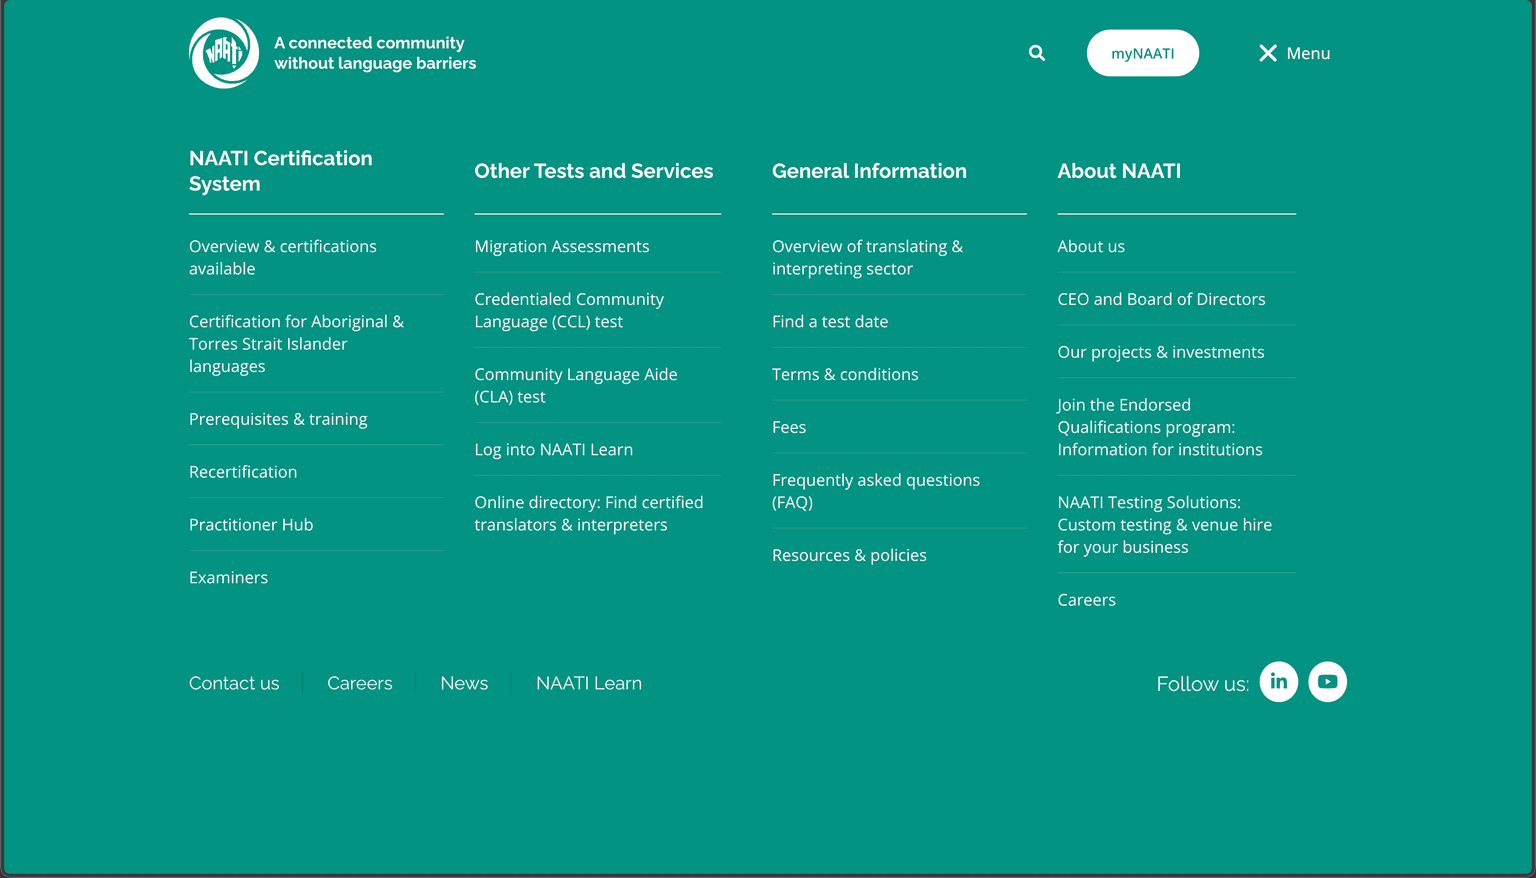Open Contact us

tap(233, 683)
